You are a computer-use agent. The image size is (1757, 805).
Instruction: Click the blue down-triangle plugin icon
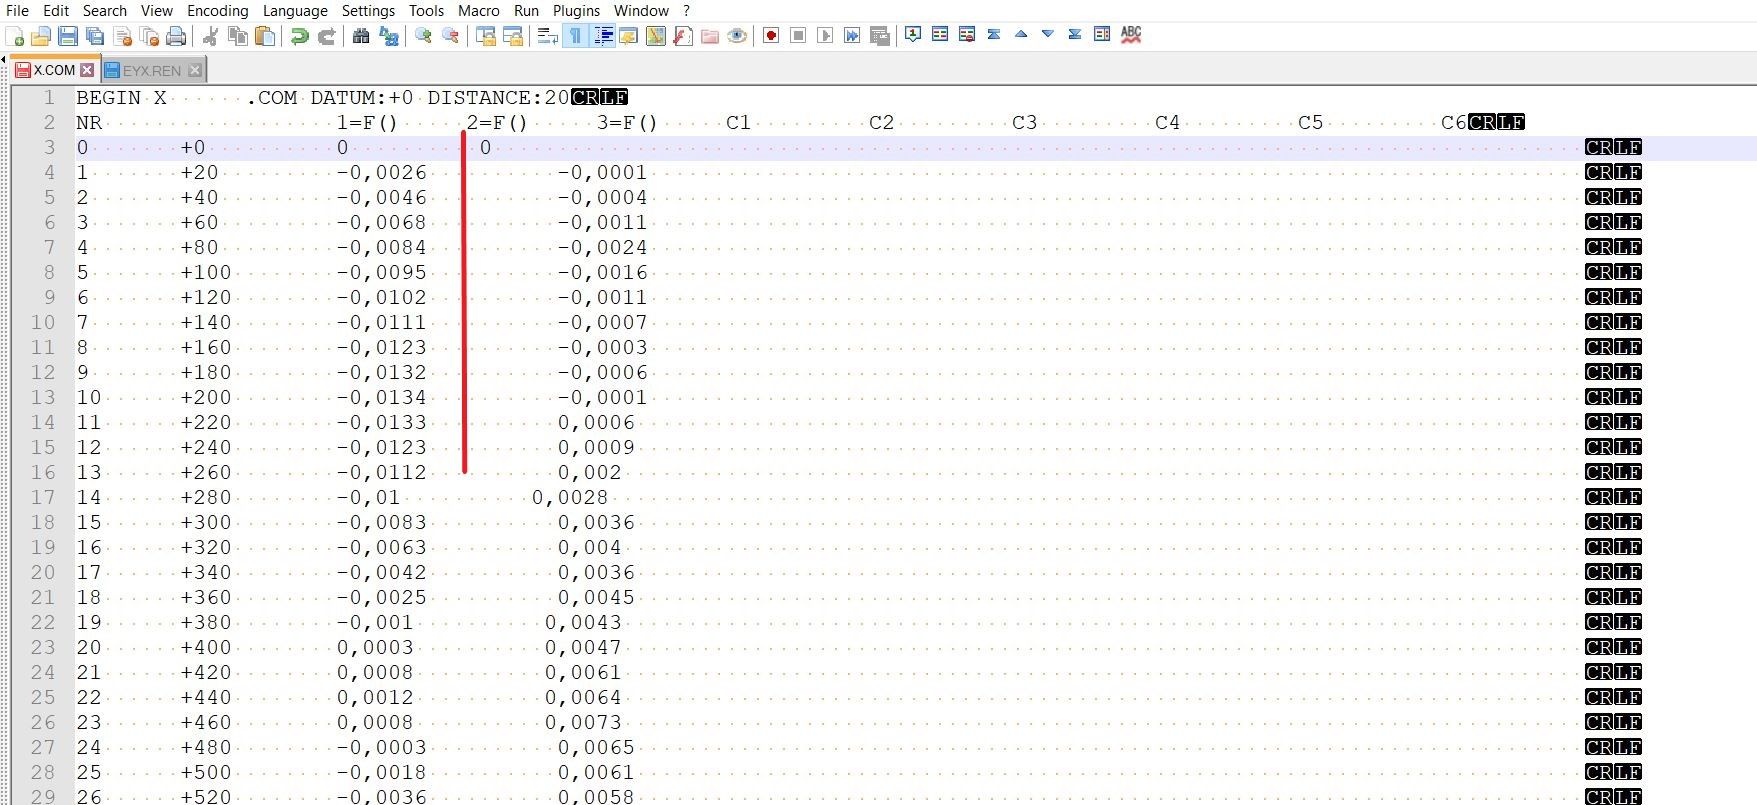[1048, 34]
